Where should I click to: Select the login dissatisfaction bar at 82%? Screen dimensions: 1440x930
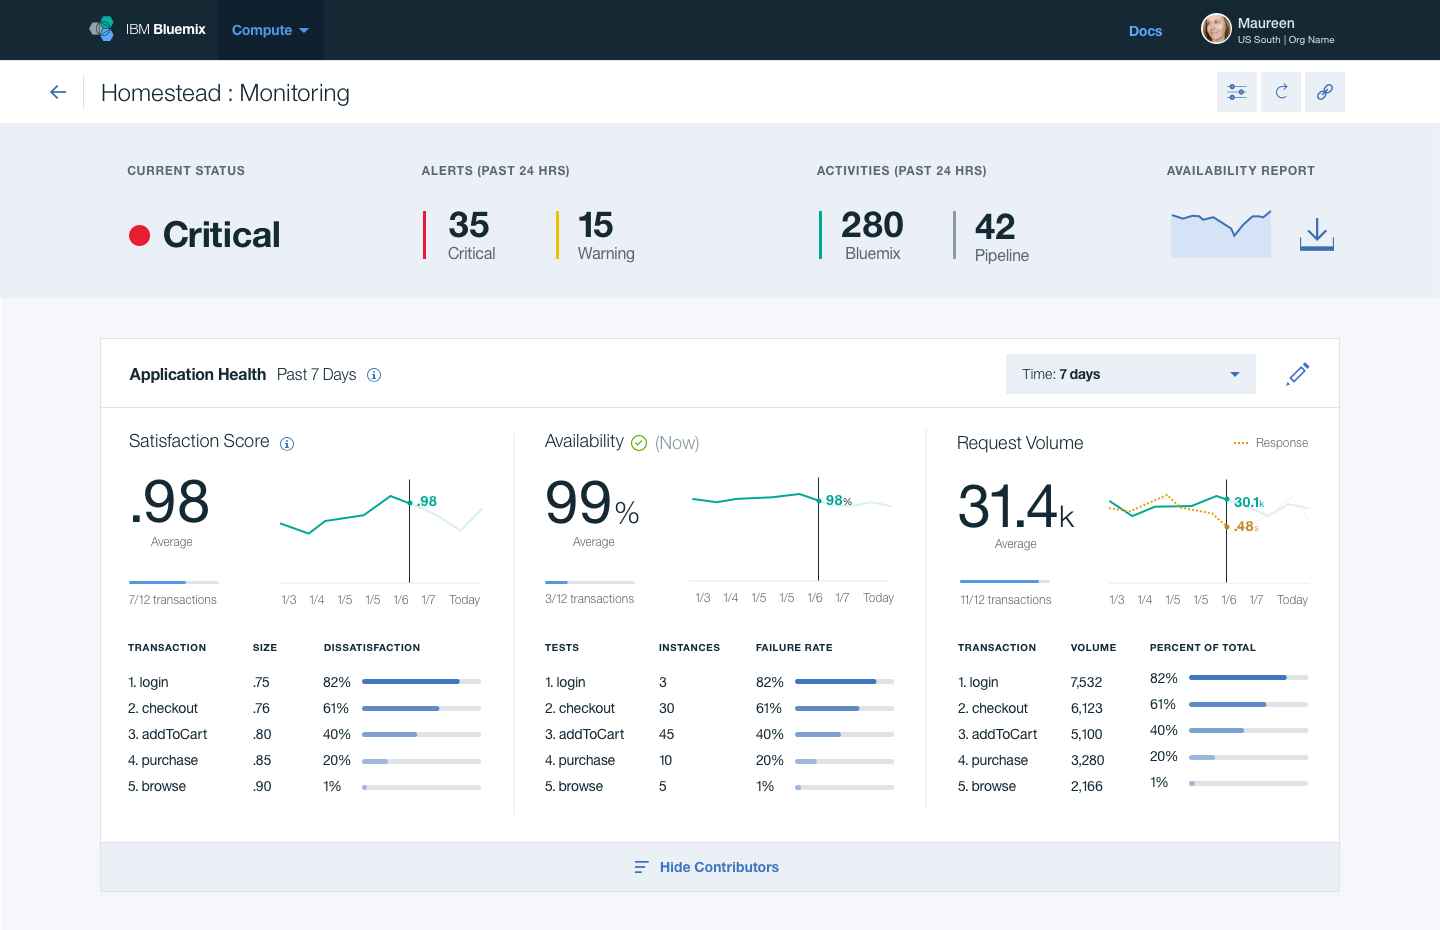419,681
